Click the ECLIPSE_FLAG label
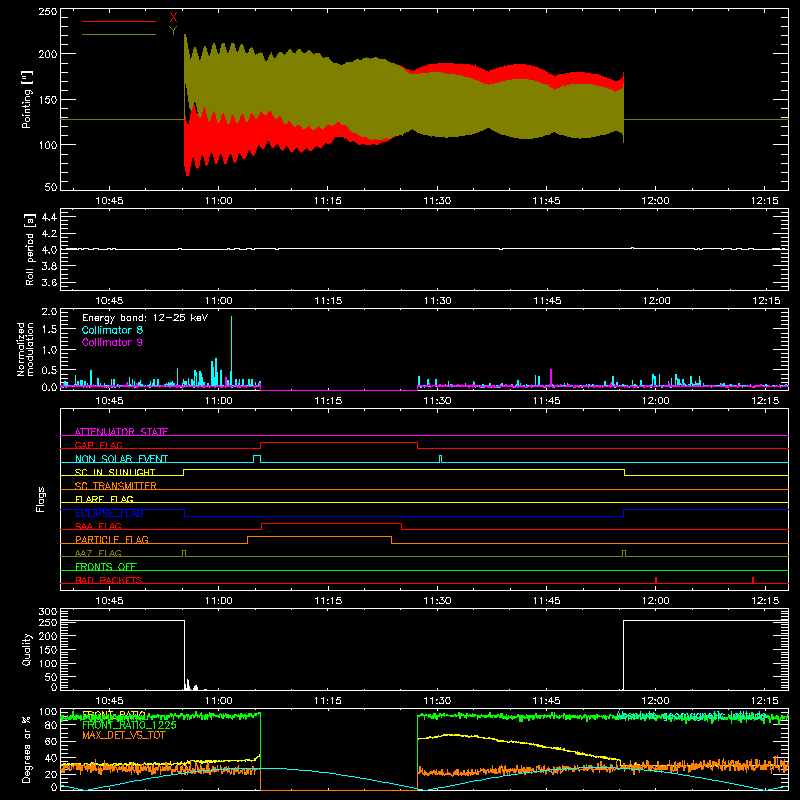800x800 pixels. [x=109, y=513]
